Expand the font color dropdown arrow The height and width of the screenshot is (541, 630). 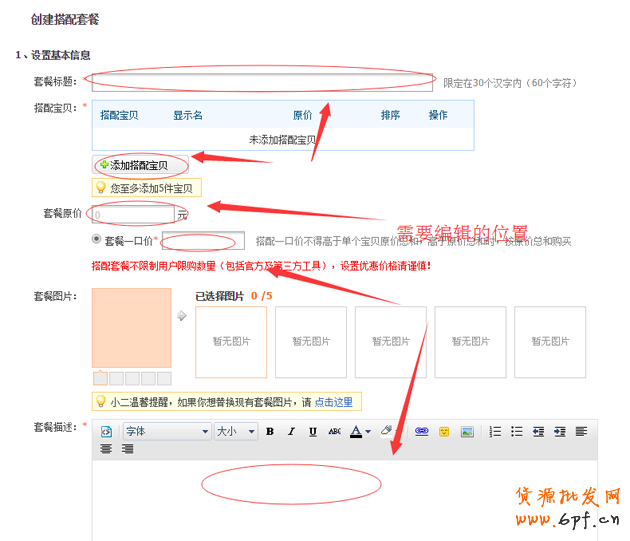[x=369, y=432]
